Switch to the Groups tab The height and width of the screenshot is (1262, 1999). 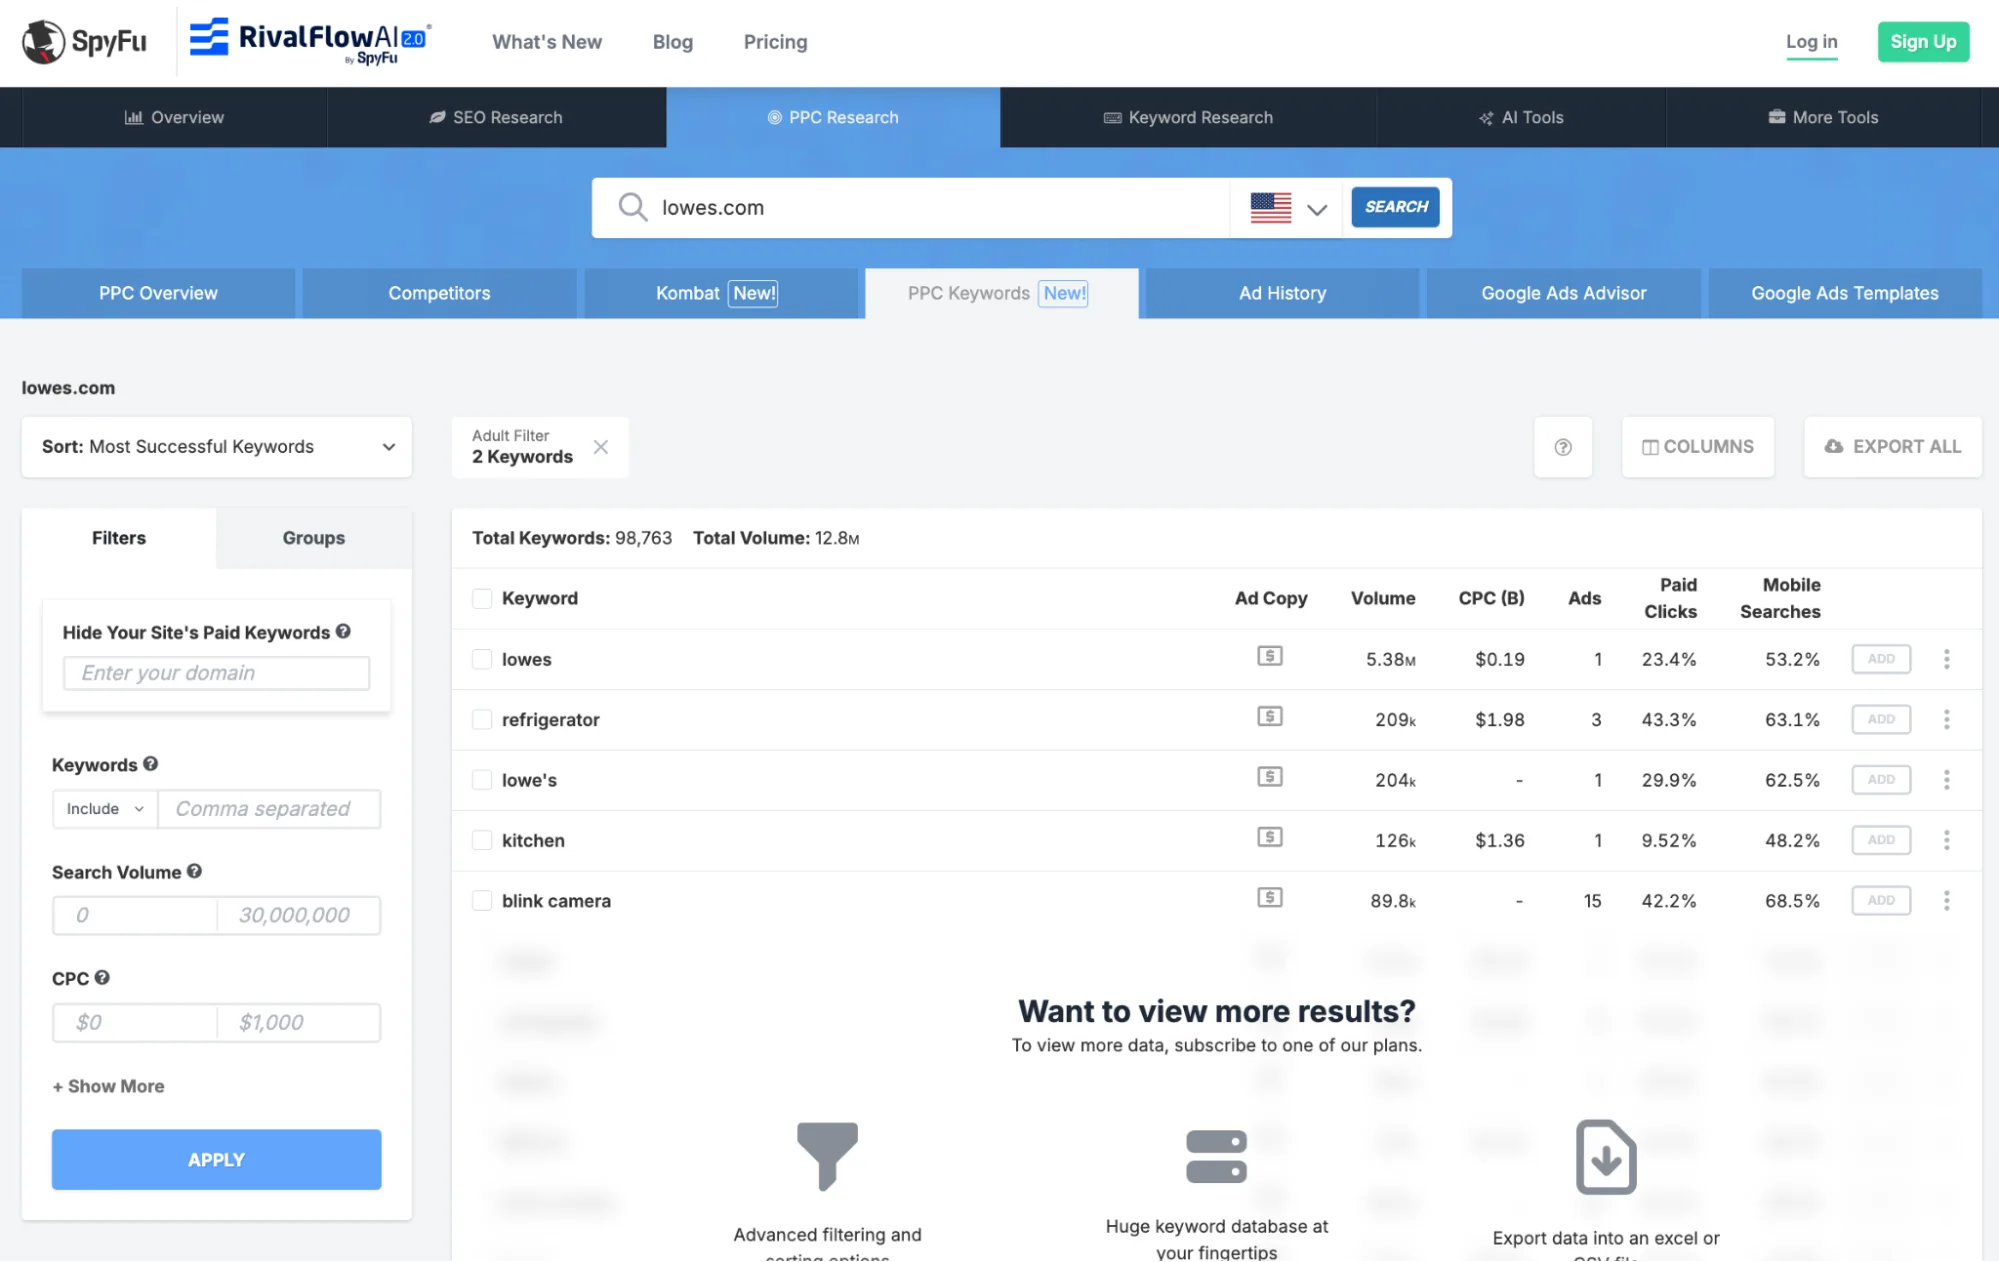pyautogui.click(x=314, y=538)
